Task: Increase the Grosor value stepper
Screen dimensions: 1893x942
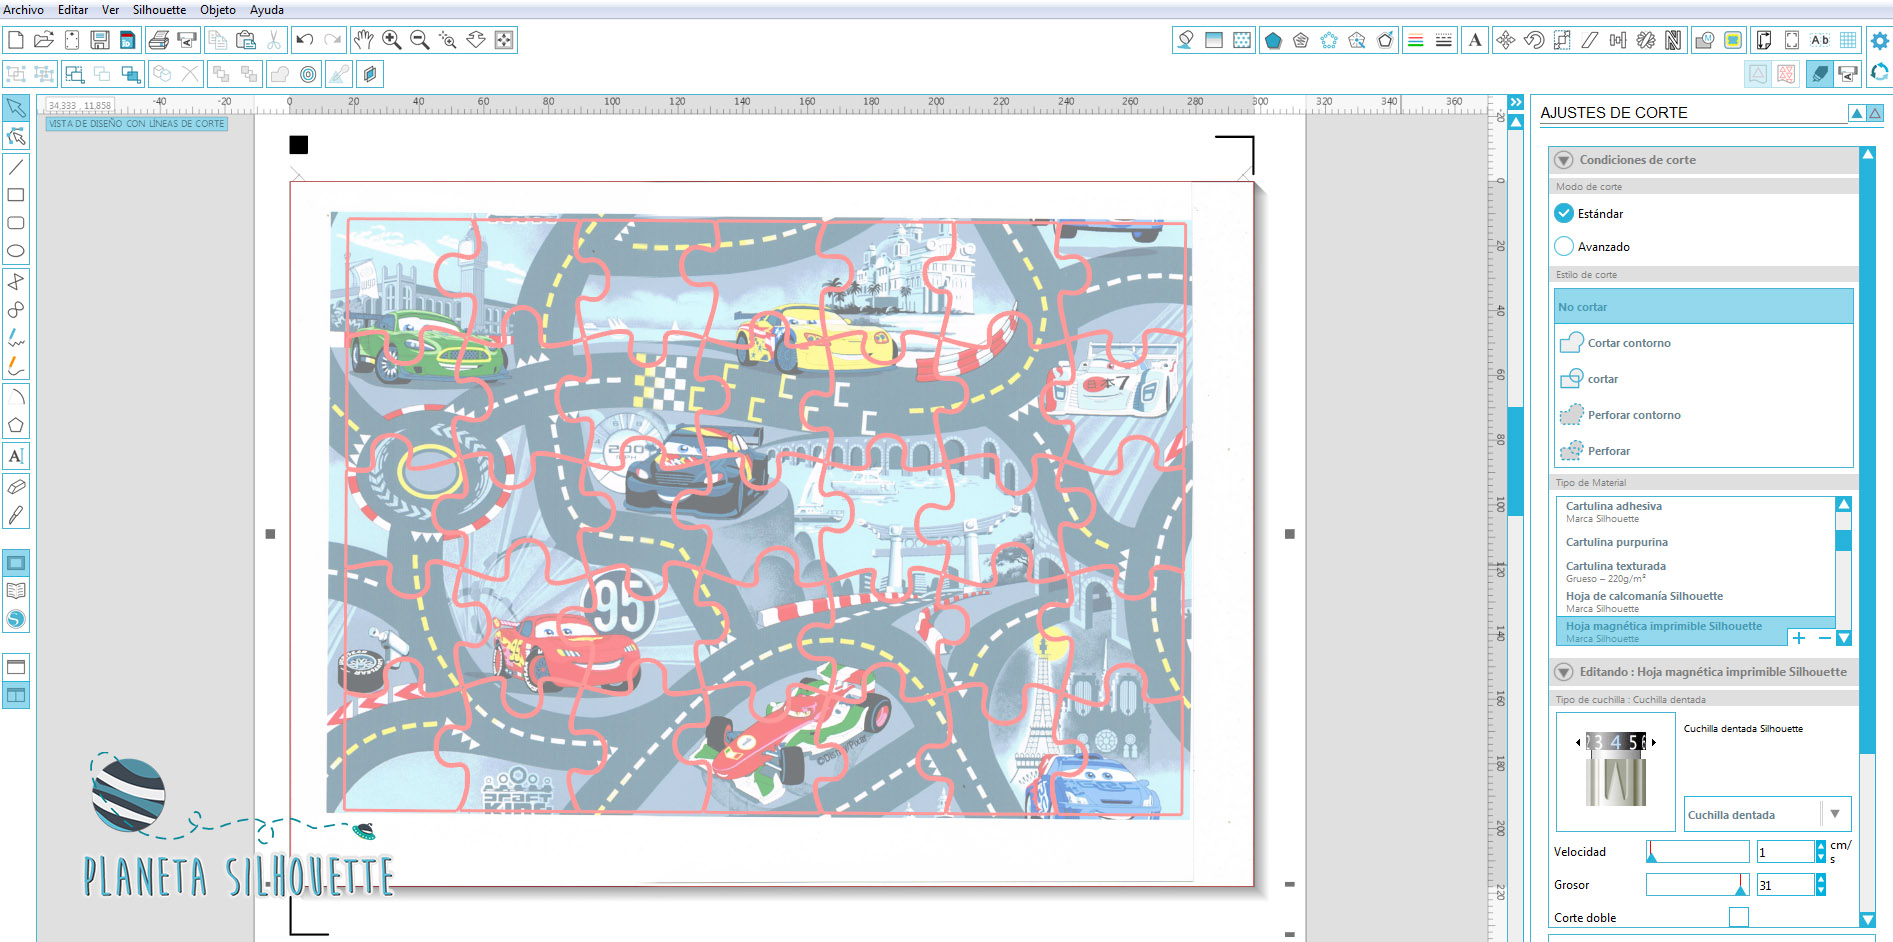Action: 1821,879
